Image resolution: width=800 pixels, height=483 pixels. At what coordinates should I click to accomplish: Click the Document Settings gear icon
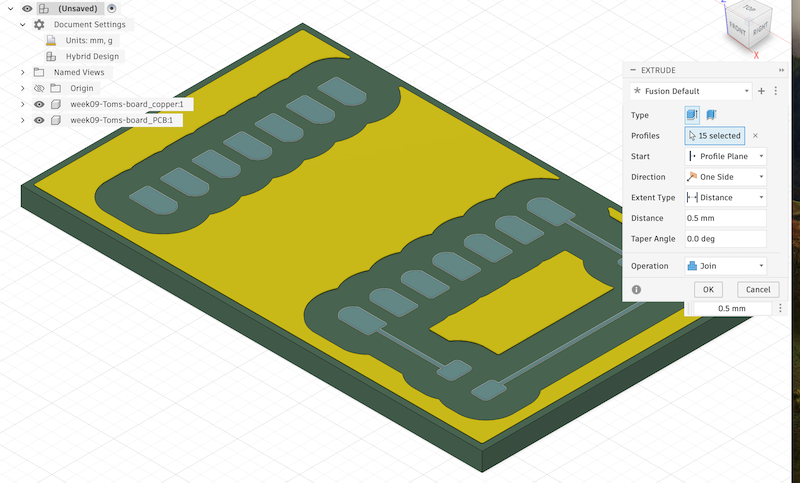pyautogui.click(x=39, y=24)
